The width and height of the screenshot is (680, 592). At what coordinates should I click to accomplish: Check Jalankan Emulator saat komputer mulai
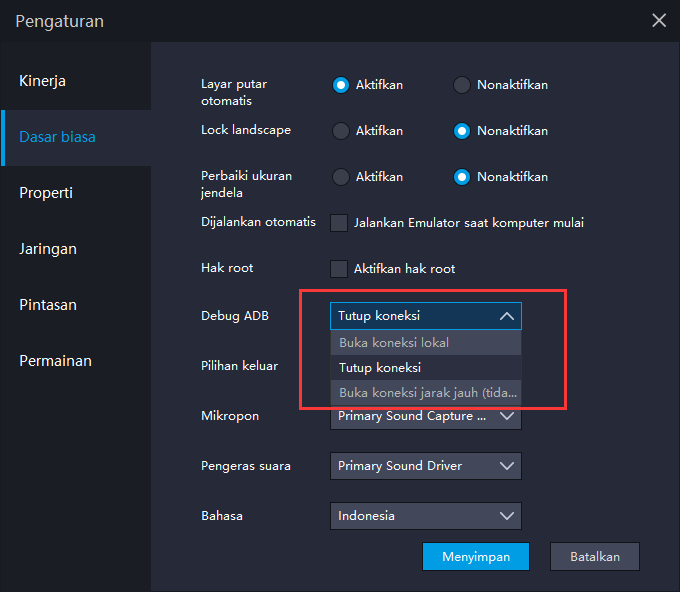point(339,223)
